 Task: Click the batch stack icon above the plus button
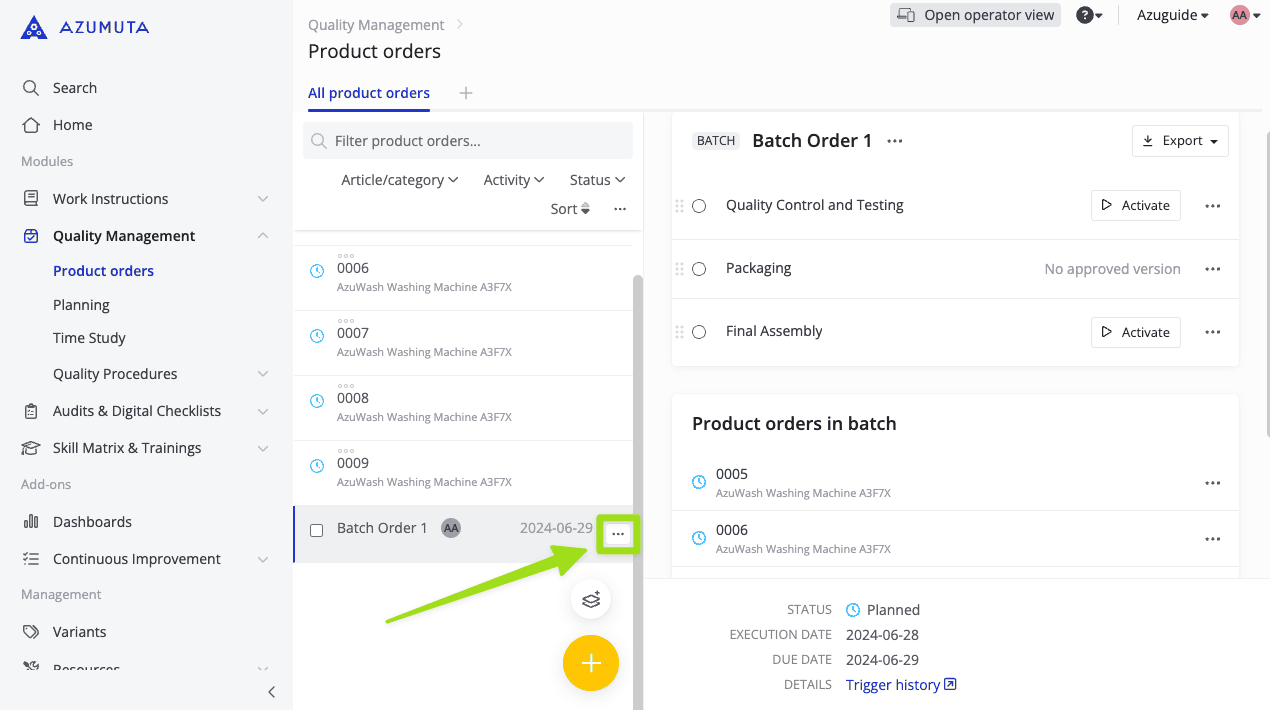coord(591,599)
